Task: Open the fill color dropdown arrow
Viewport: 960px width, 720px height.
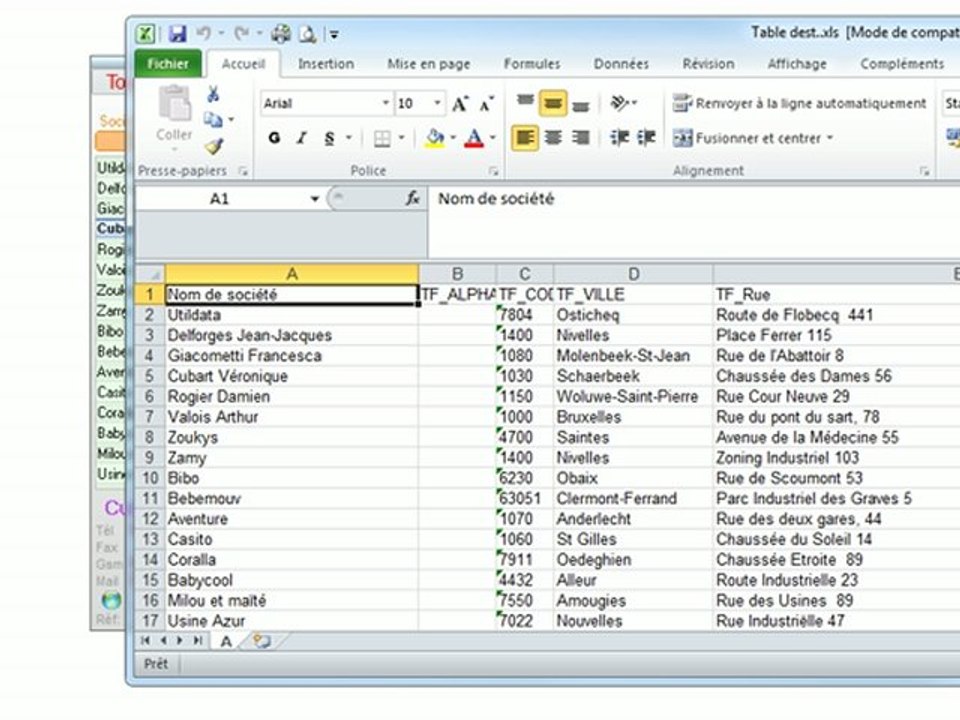Action: pos(453,138)
